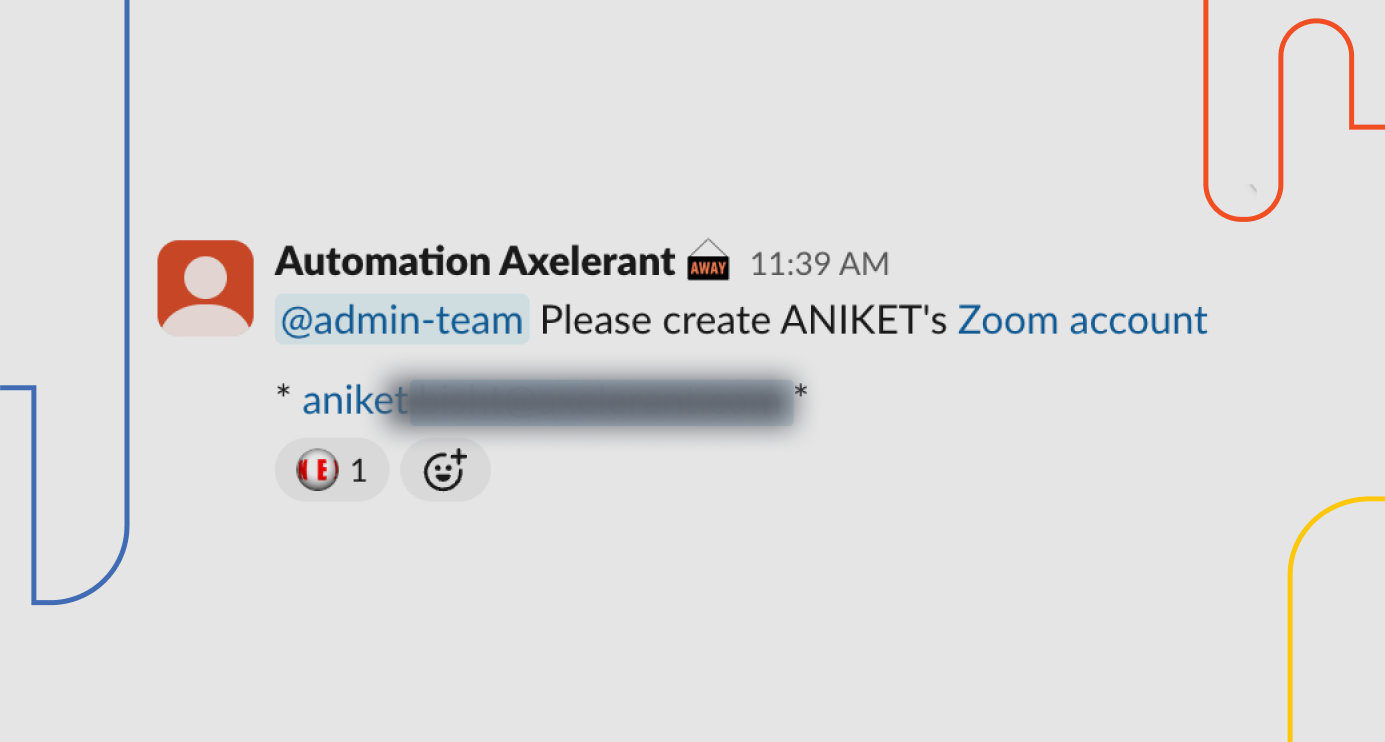This screenshot has width=1385, height=742.
Task: Open Automation Axelerant's profile avatar
Action: (204, 286)
